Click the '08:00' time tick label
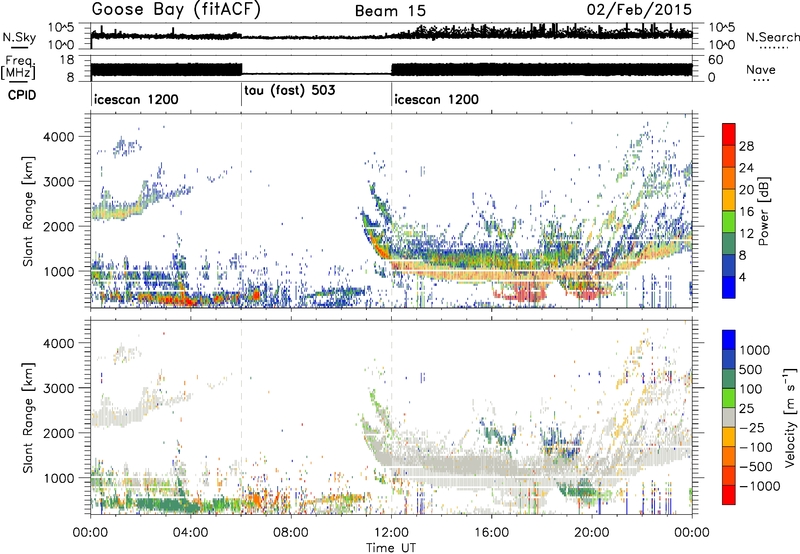The height and width of the screenshot is (554, 800). click(291, 533)
